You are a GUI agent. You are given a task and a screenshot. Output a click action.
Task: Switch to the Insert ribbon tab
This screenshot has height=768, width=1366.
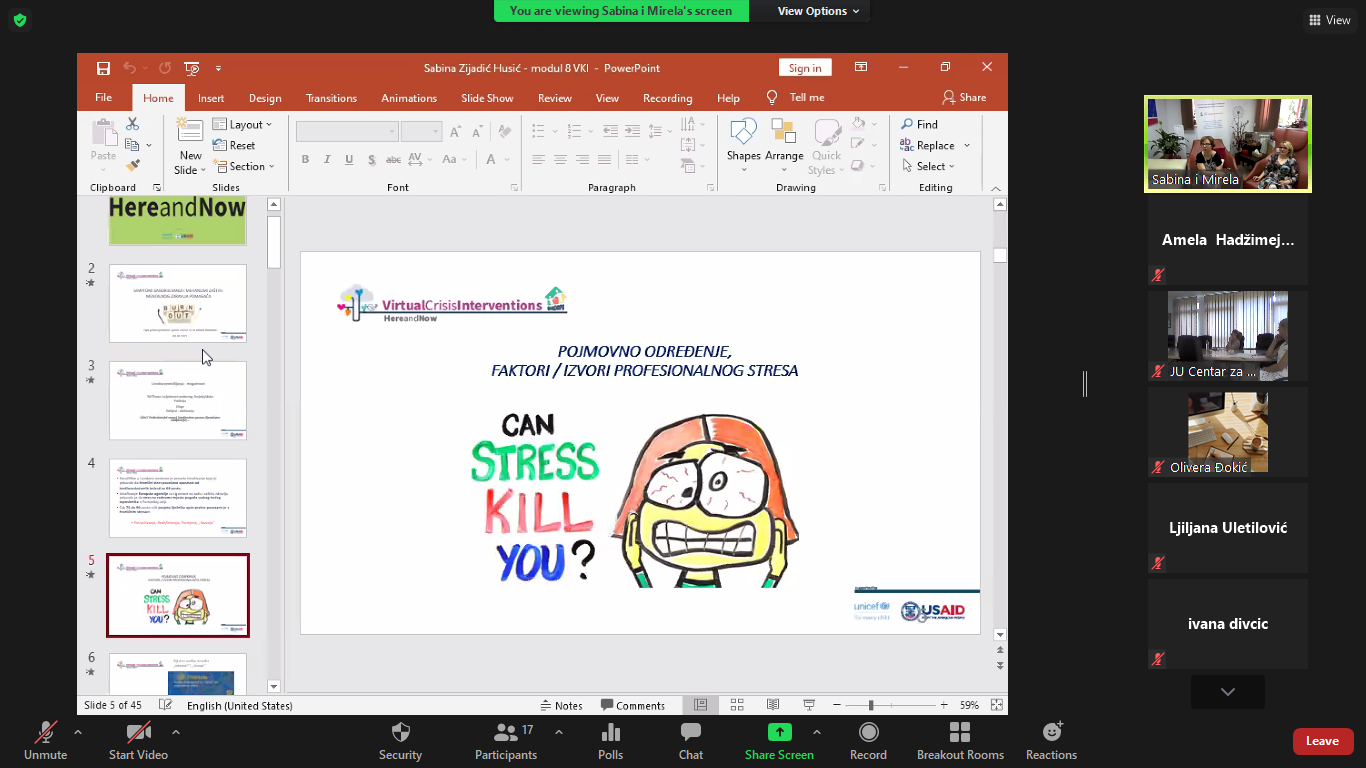(x=211, y=98)
